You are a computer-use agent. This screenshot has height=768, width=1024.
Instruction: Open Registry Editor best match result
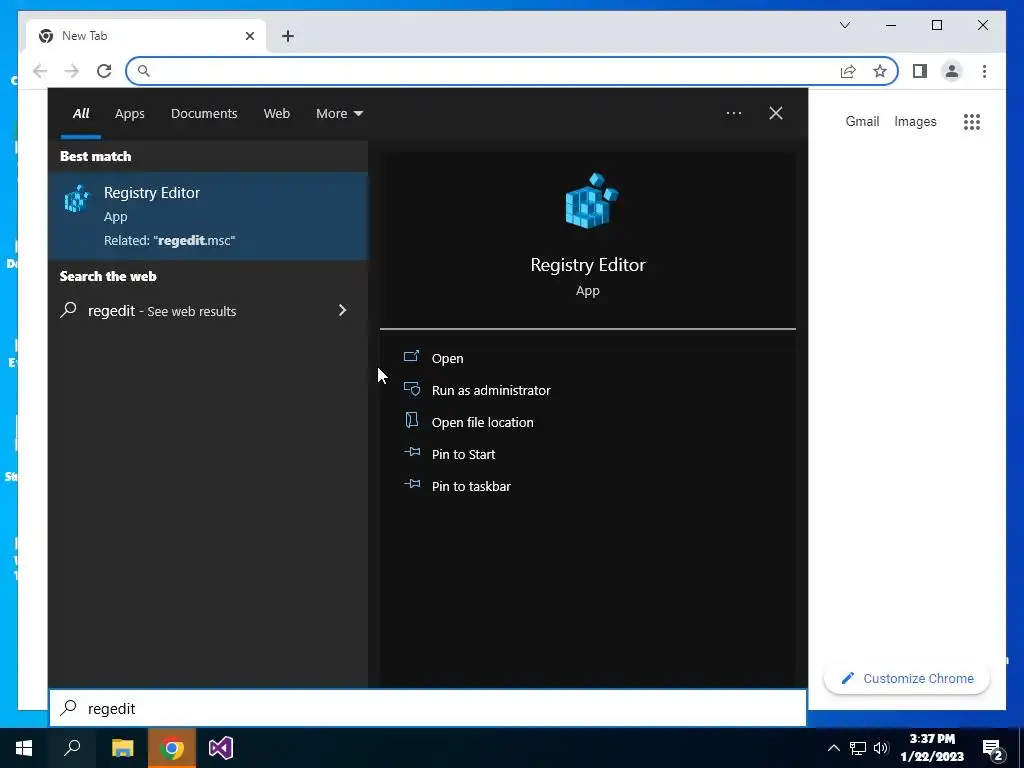tap(208, 216)
